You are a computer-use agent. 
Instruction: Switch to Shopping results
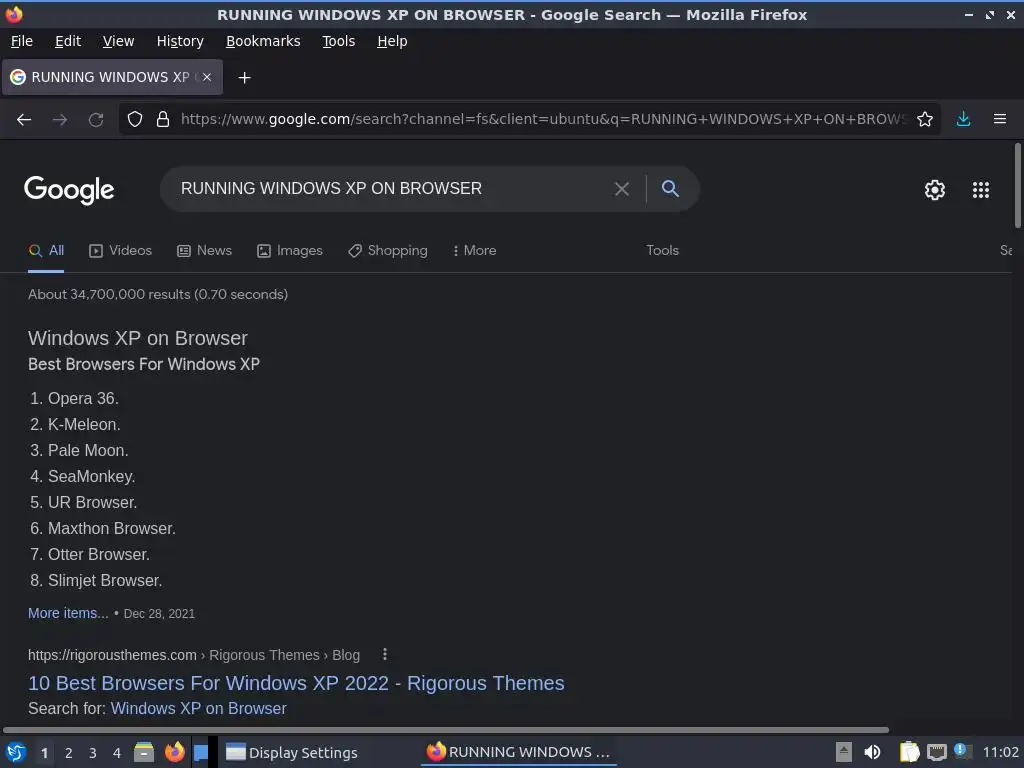click(387, 251)
